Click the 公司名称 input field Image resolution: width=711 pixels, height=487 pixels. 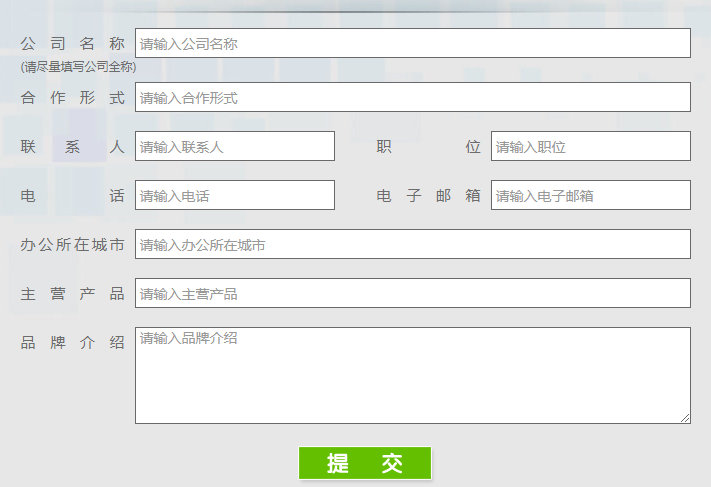(412, 43)
